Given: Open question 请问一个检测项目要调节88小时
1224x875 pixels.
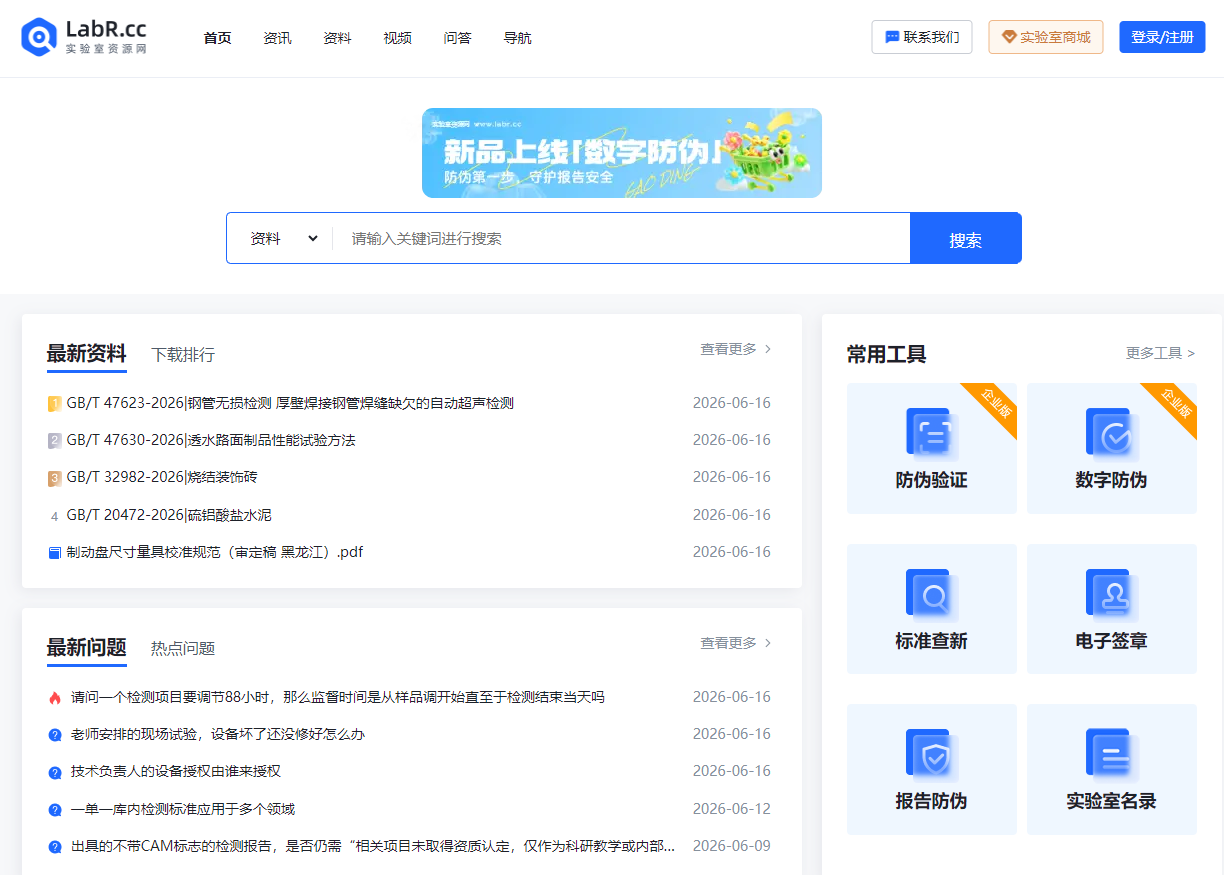Looking at the screenshot, I should [x=338, y=697].
